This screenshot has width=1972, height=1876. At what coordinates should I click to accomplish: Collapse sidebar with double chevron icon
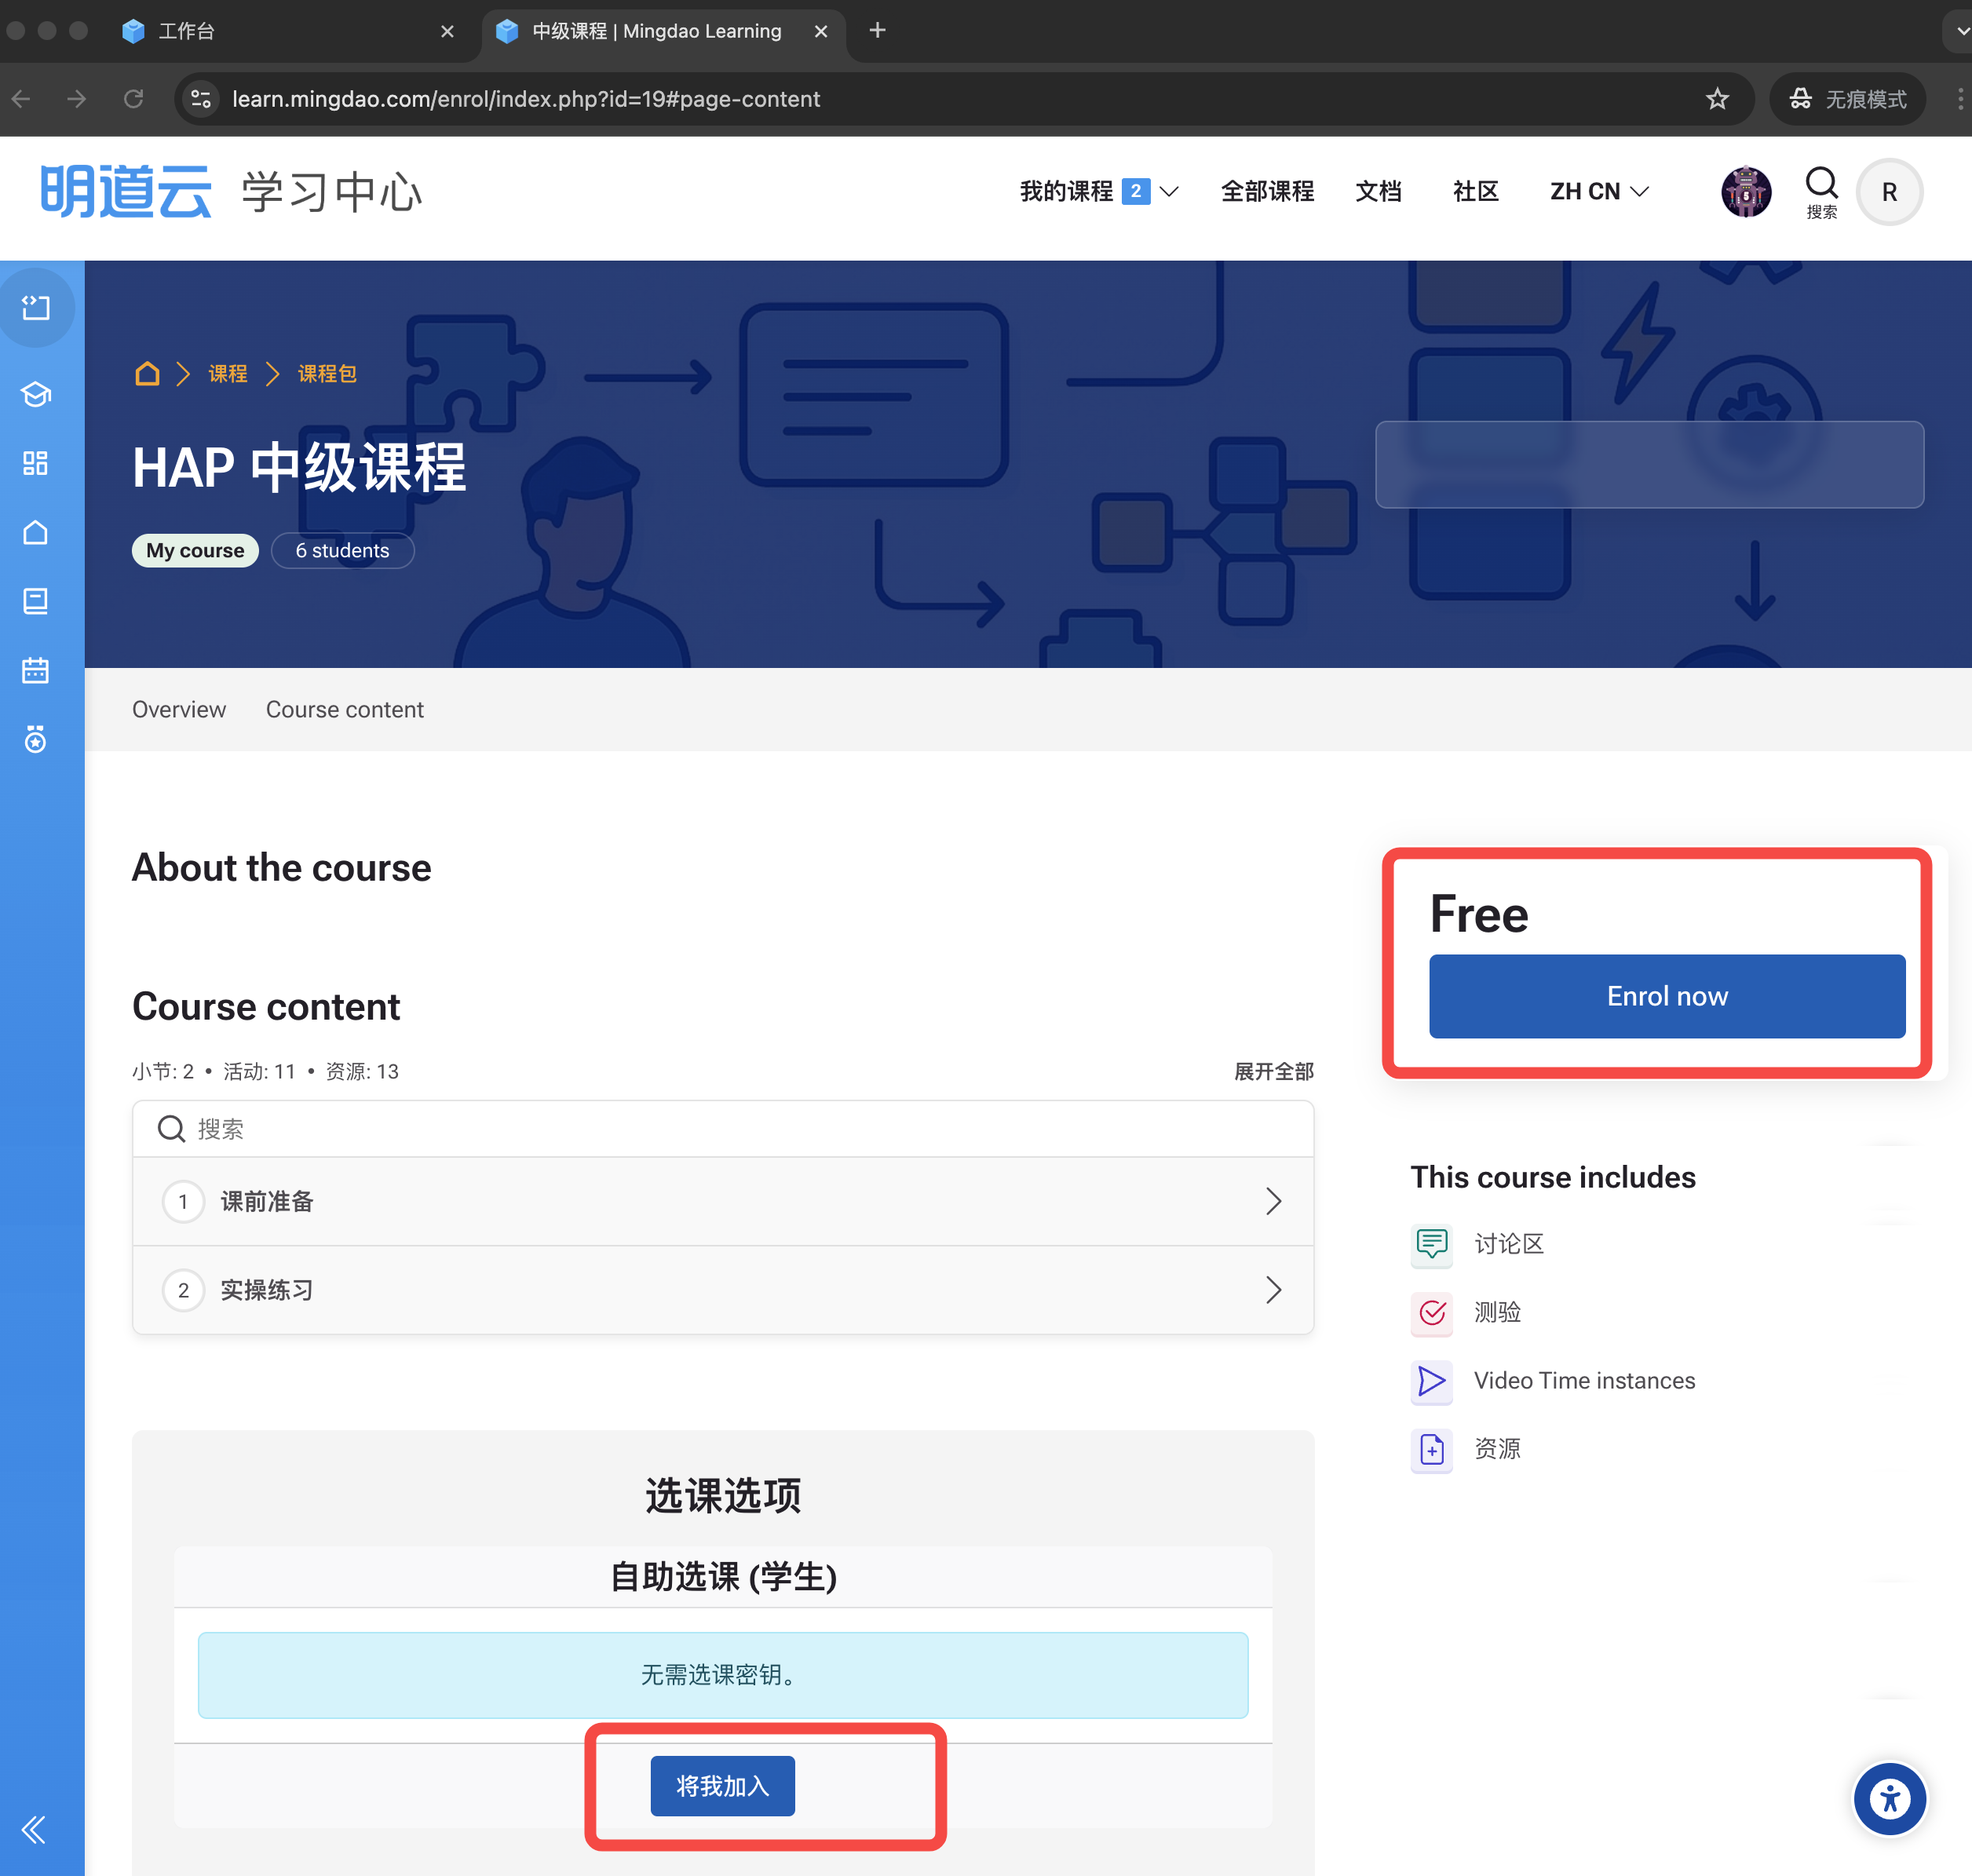pos(34,1829)
